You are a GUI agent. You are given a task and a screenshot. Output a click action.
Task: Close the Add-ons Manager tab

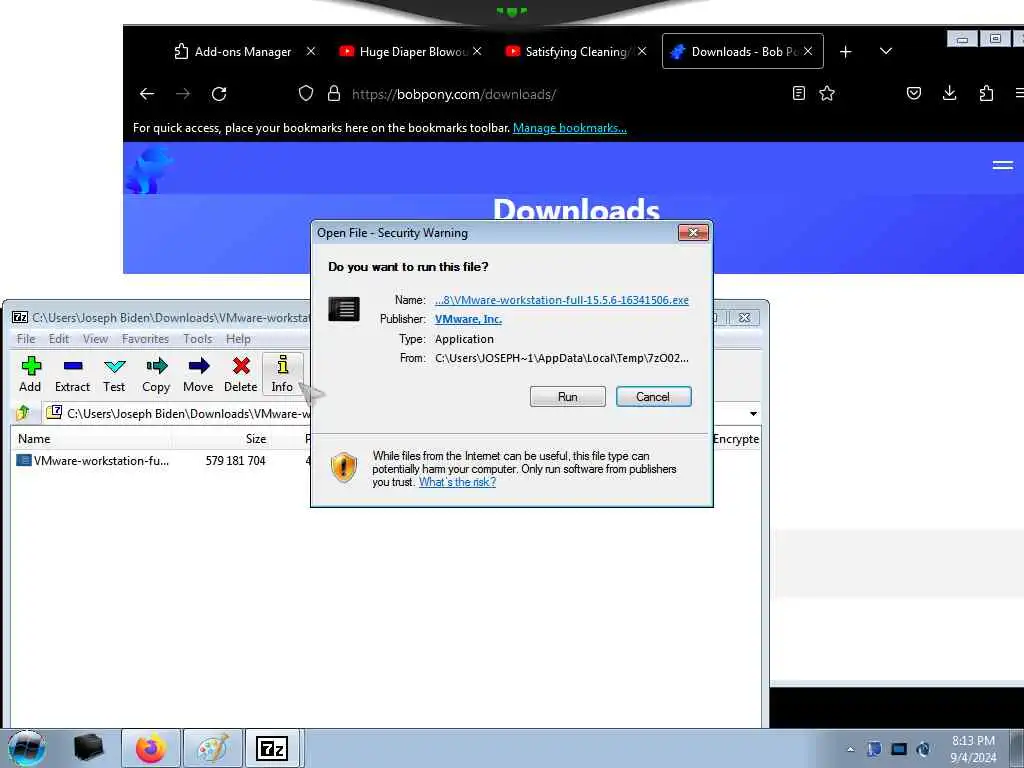pyautogui.click(x=311, y=51)
